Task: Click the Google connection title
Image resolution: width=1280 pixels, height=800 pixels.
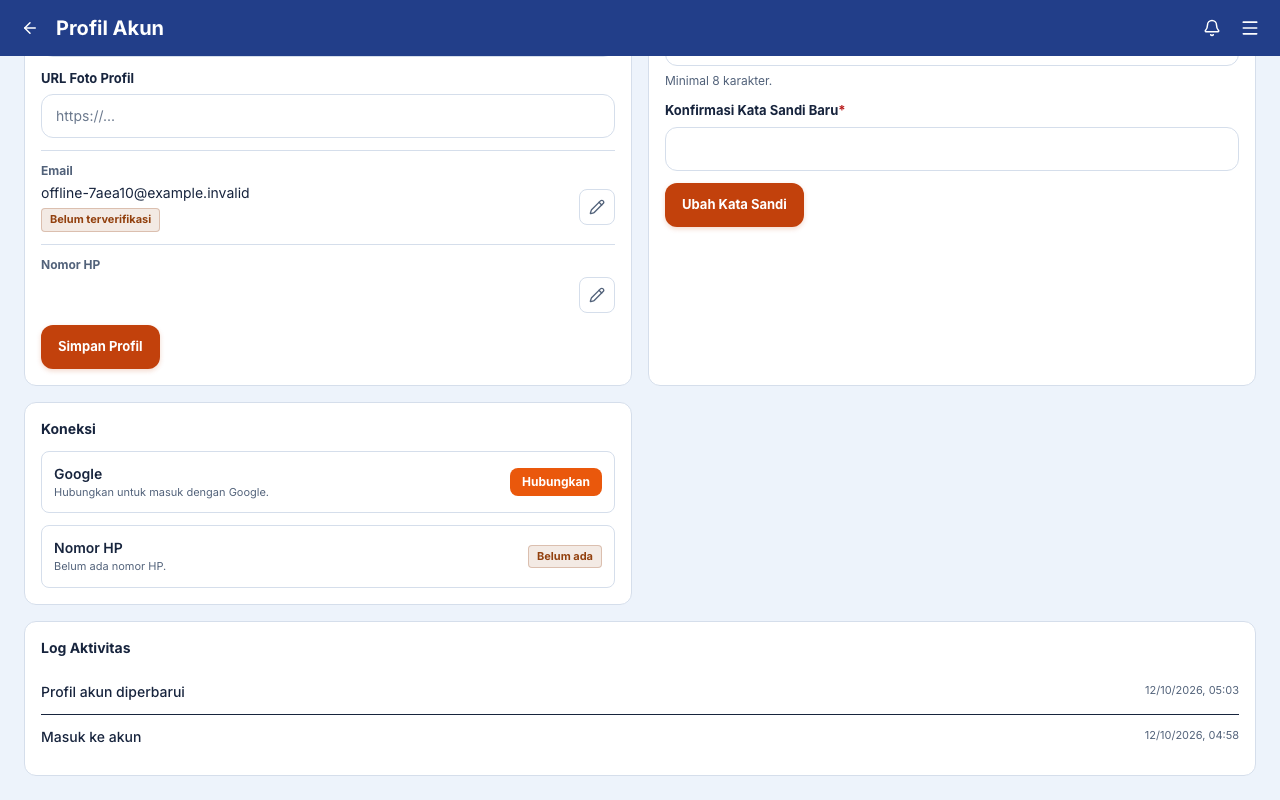Action: [78, 474]
